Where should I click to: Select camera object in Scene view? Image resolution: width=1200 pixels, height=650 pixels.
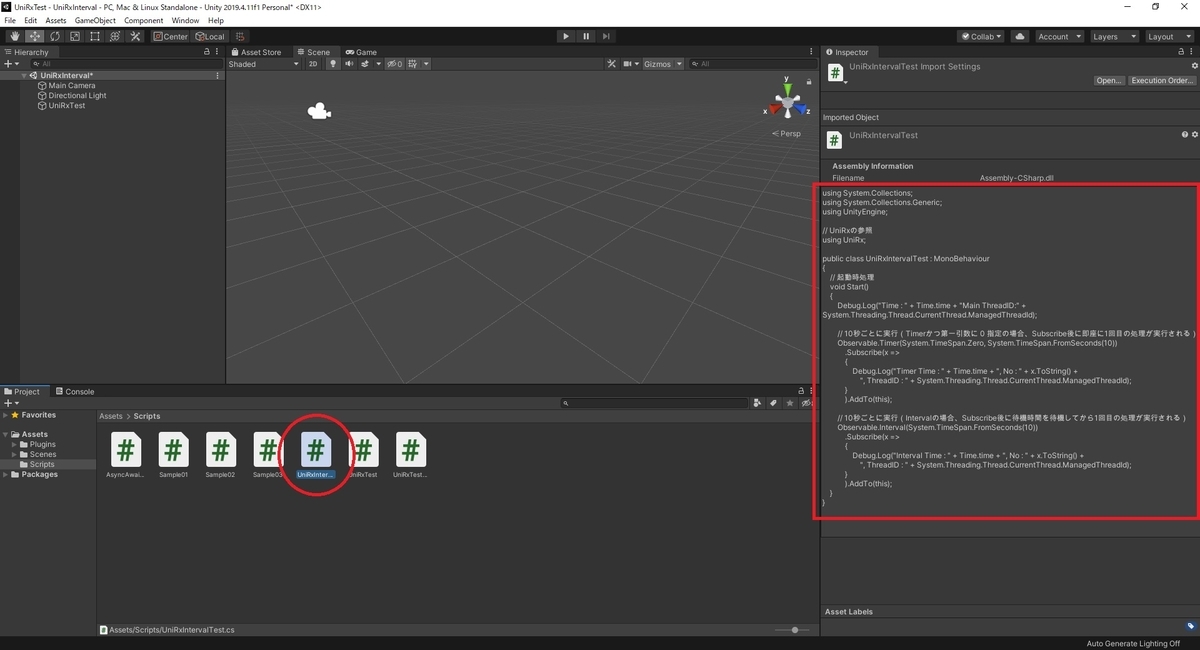tap(320, 112)
